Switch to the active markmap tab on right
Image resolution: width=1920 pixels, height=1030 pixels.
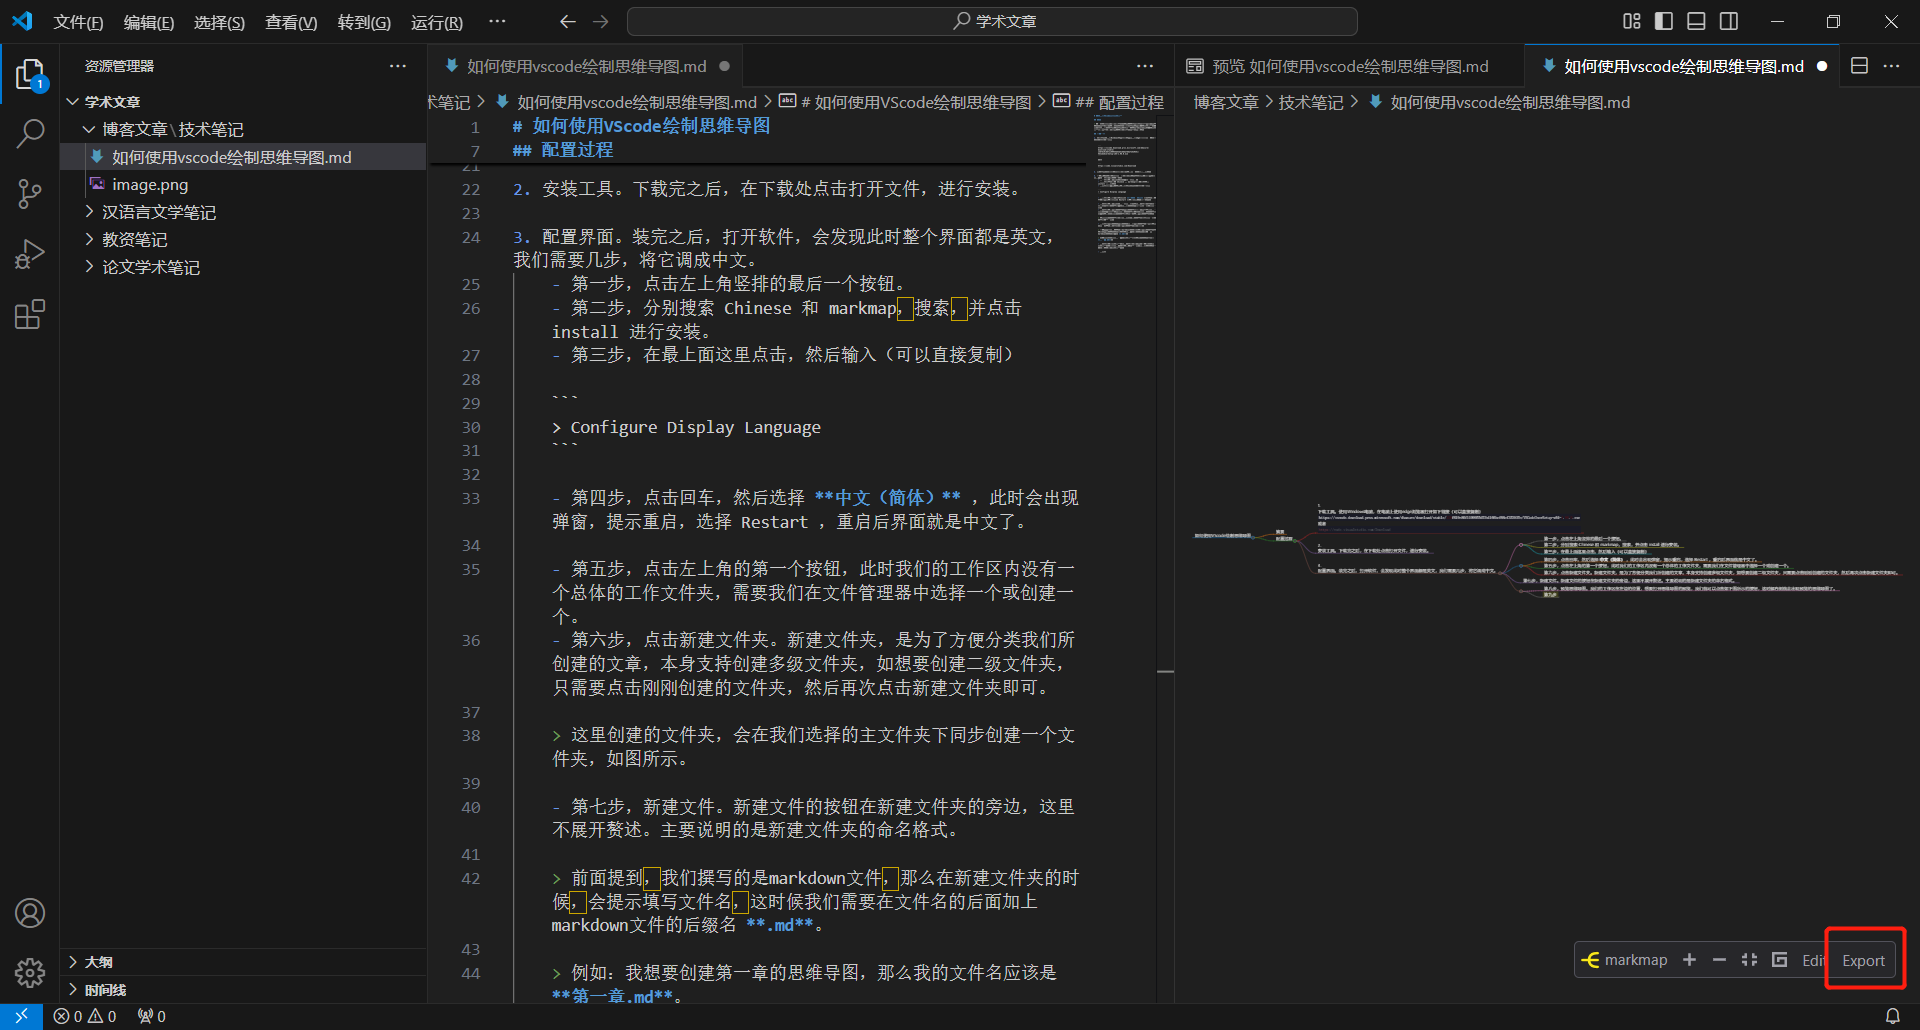(x=1684, y=66)
